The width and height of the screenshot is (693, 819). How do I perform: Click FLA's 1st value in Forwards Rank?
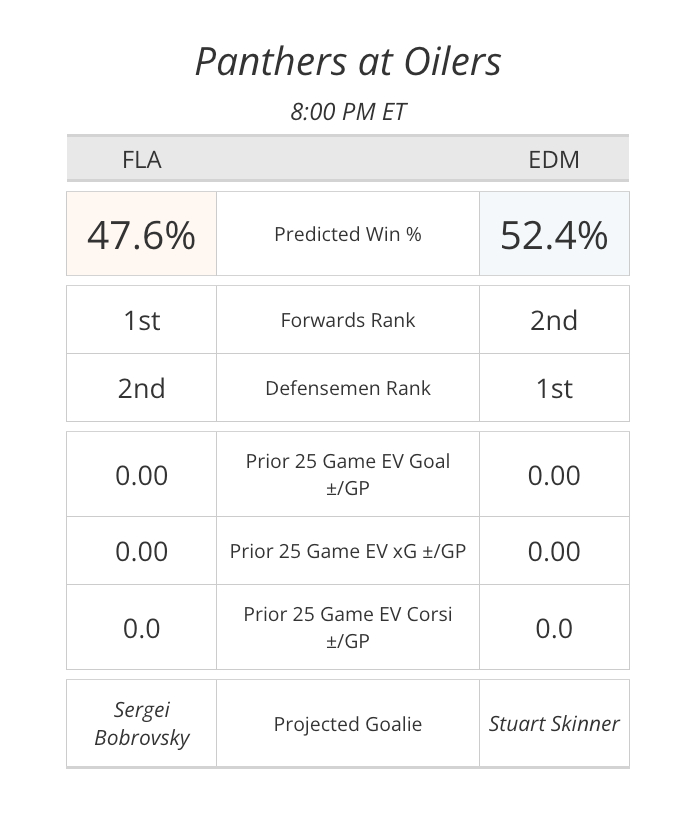coord(141,320)
